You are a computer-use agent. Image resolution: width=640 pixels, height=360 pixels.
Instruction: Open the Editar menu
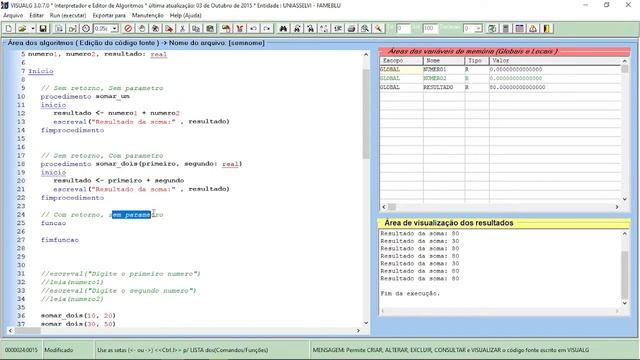coord(36,16)
